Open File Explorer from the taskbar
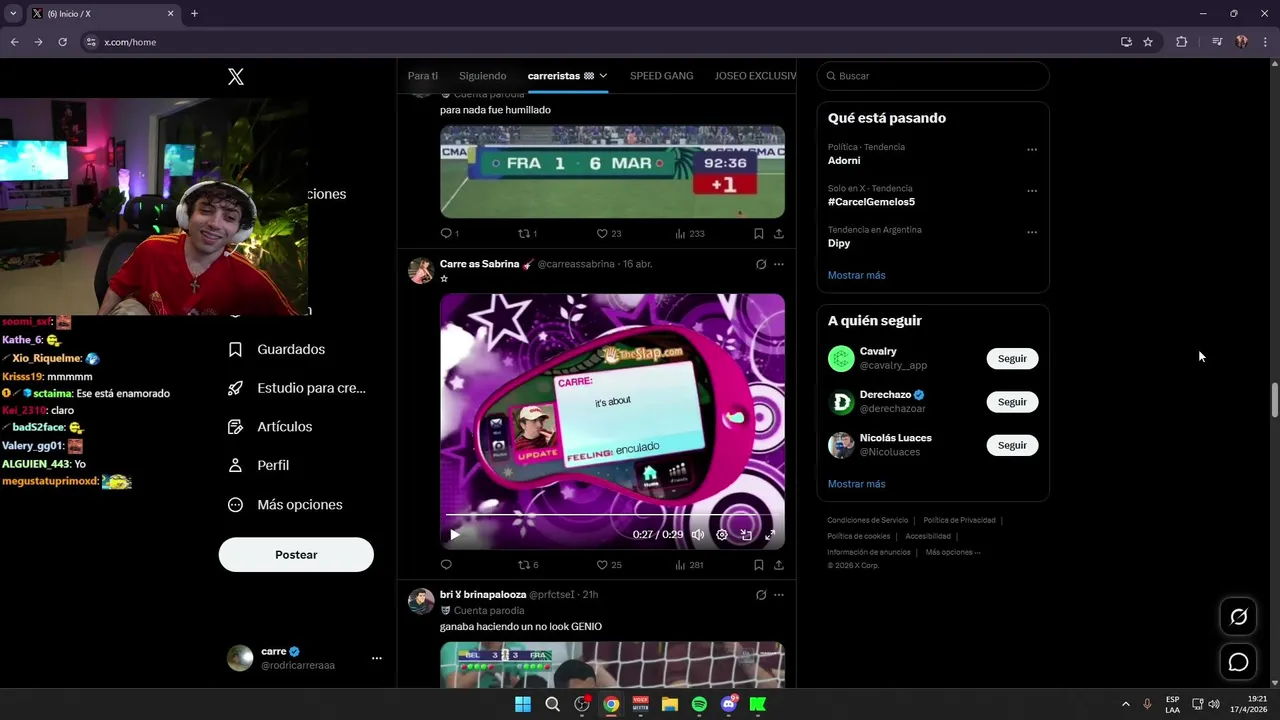 [670, 704]
